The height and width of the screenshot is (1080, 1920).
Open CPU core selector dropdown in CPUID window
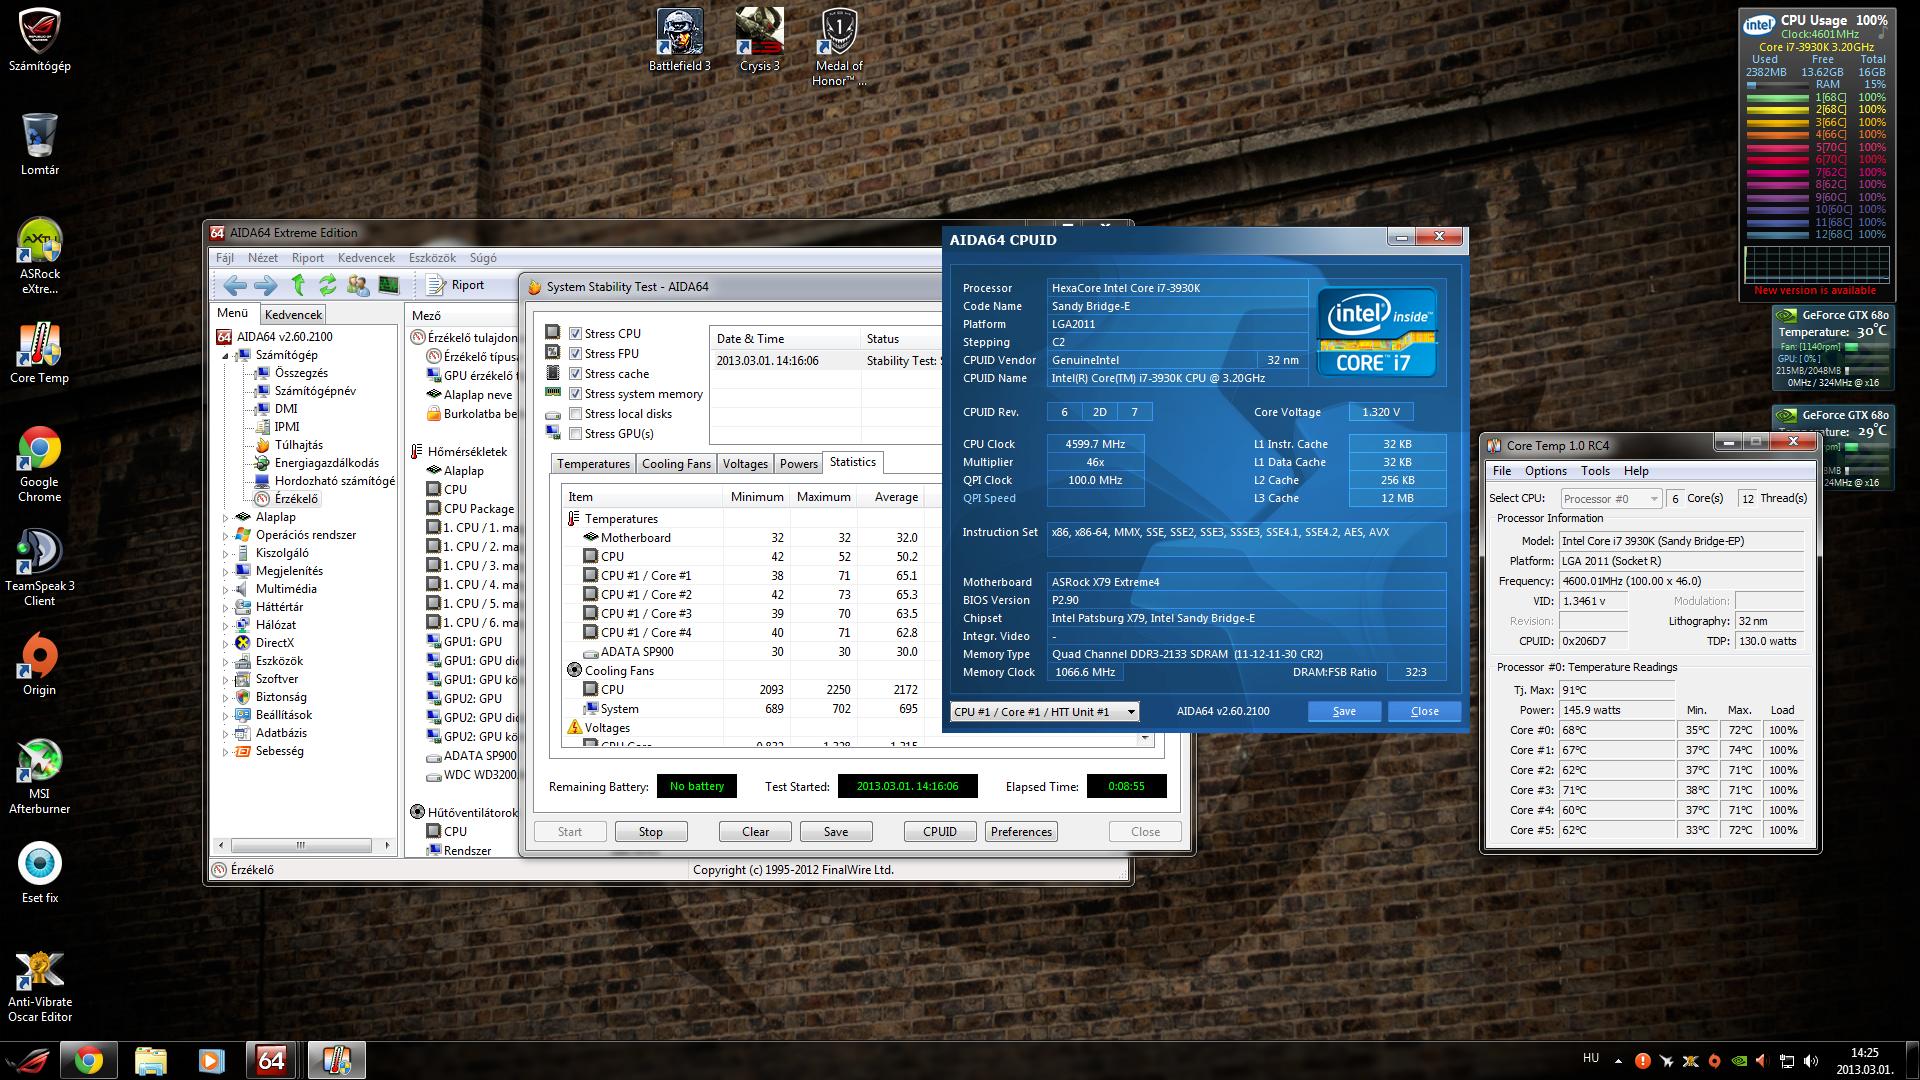tap(1044, 712)
